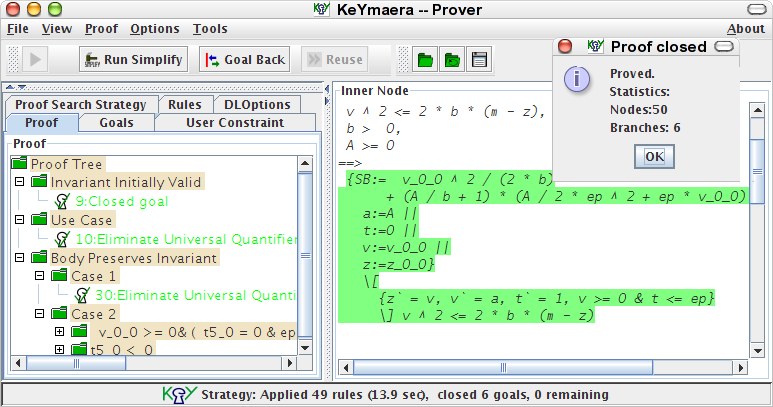
Task: Open the Tools menu
Action: [210, 29]
